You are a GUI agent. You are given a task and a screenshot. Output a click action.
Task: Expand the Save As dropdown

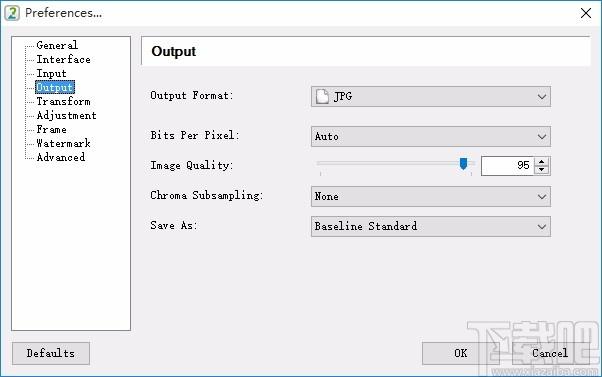431,227
